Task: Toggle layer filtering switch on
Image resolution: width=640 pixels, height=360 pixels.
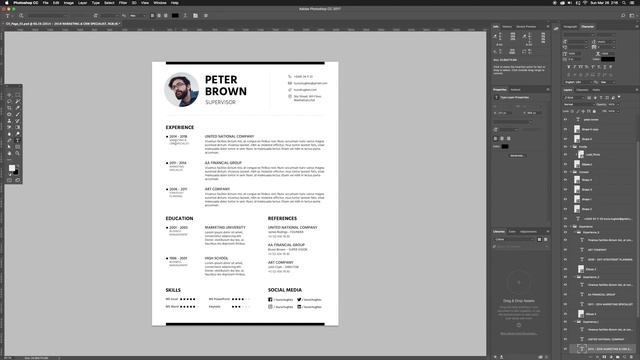Action: (x=619, y=97)
